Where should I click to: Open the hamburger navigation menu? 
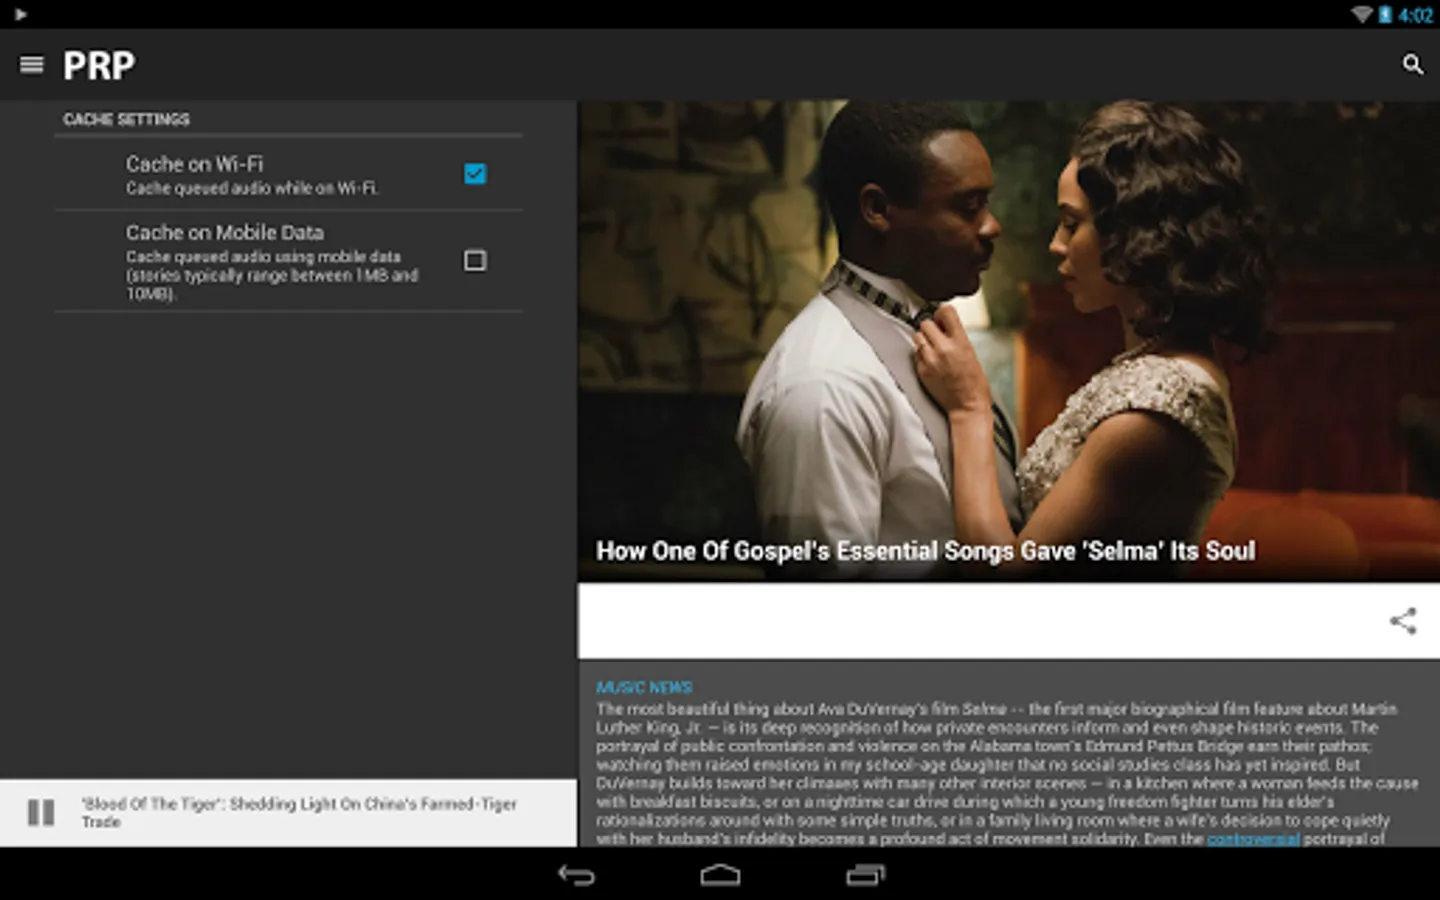(32, 65)
